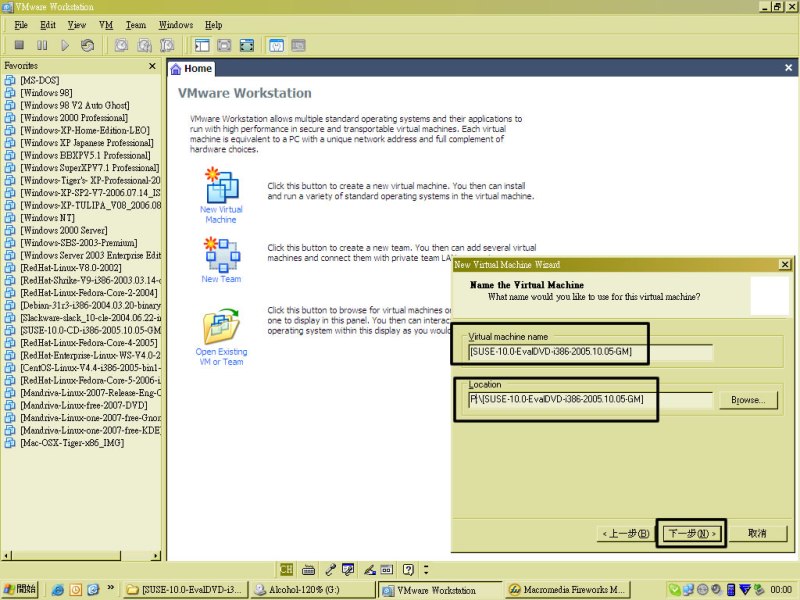
Task: Select [Windows NT] in Favorites
Action: click(47, 218)
